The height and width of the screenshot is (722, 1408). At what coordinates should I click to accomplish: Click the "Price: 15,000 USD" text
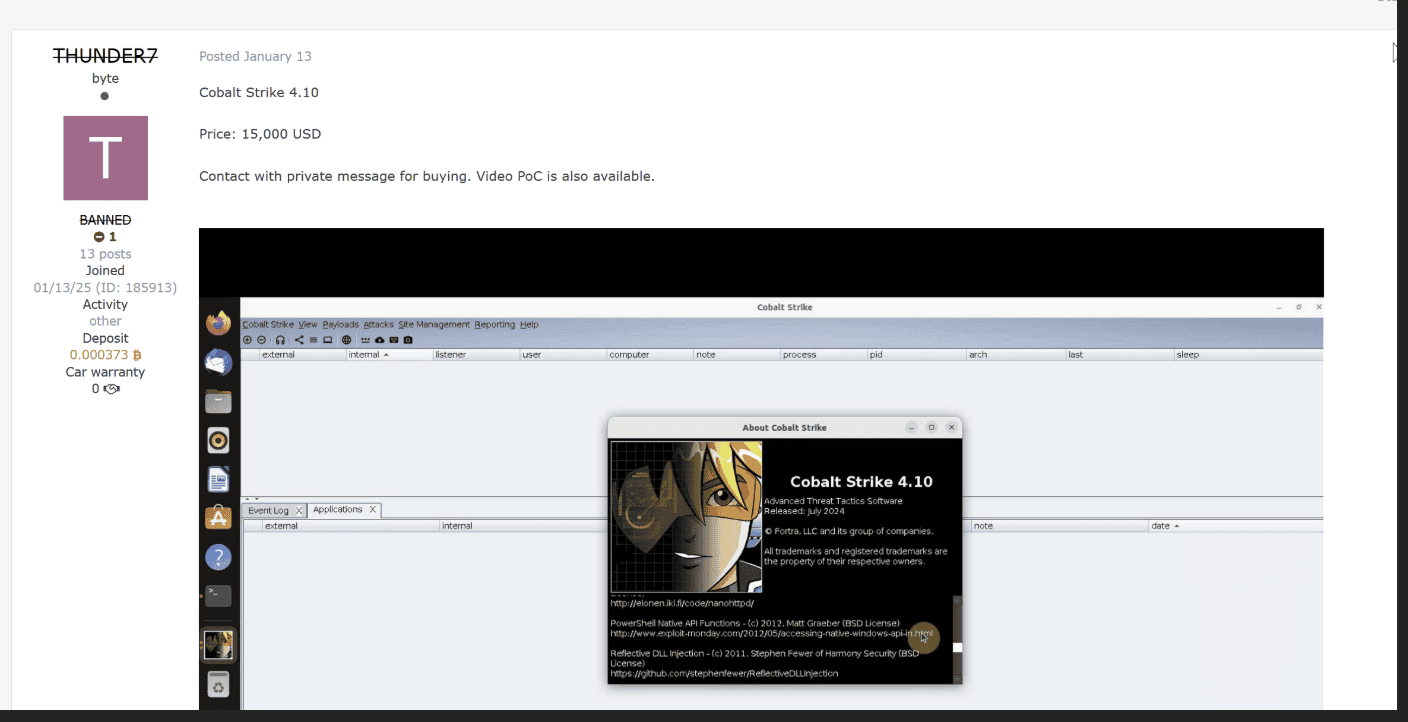pyautogui.click(x=260, y=134)
